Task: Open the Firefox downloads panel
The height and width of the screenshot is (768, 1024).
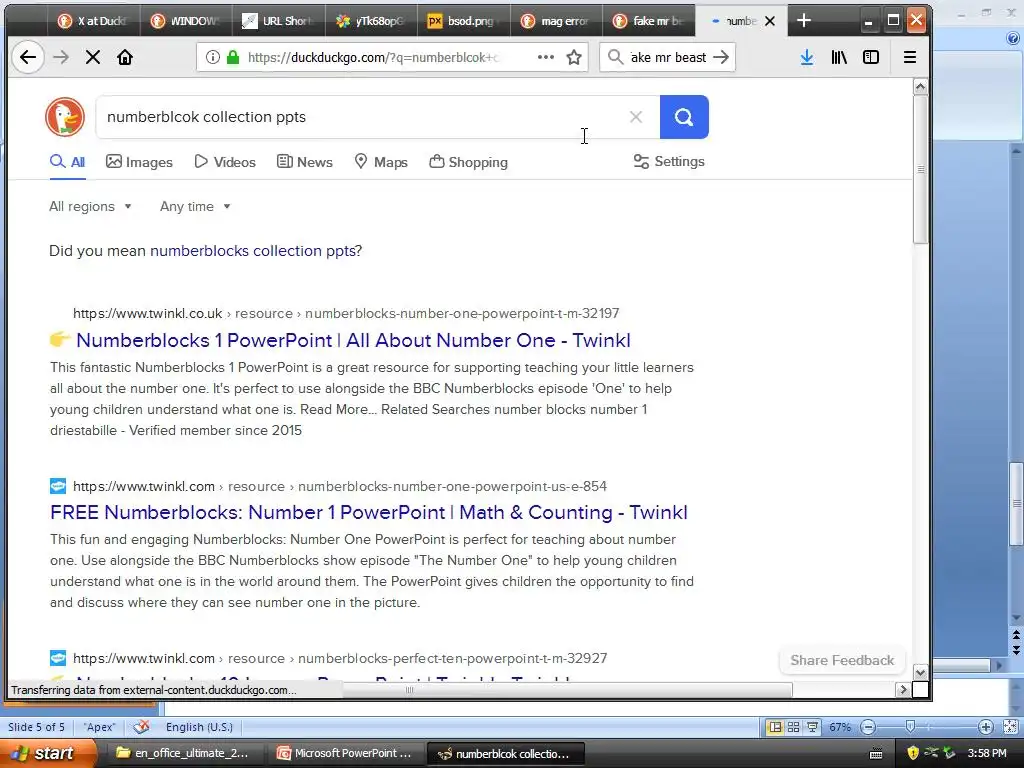Action: click(807, 57)
